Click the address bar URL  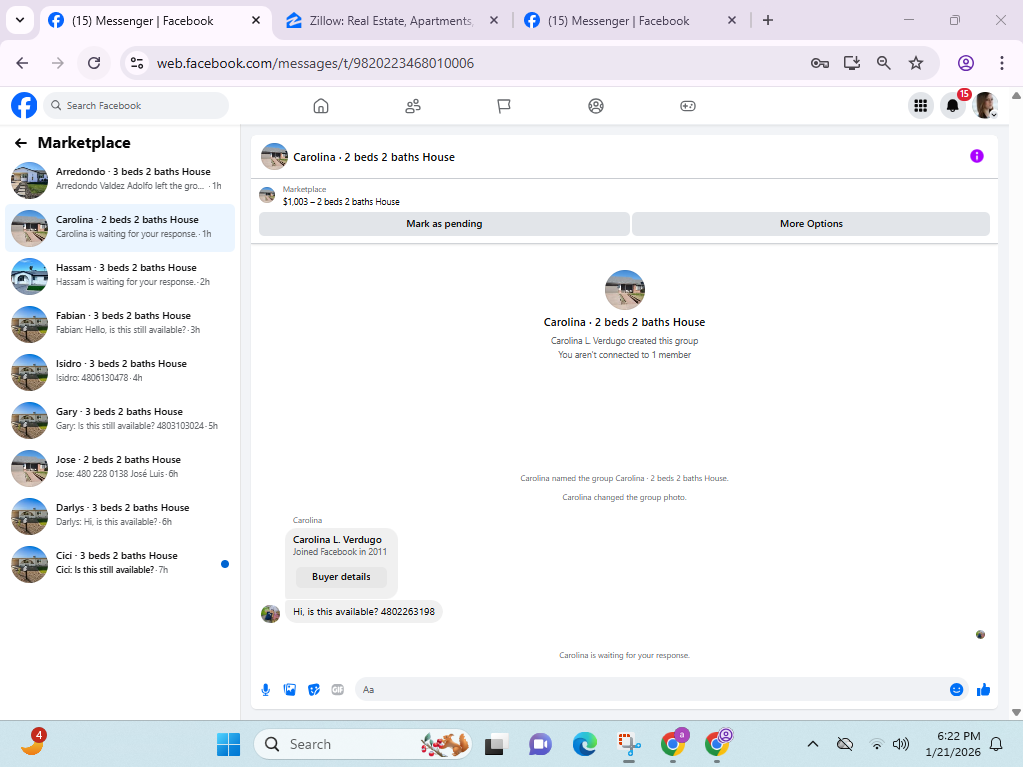click(315, 63)
